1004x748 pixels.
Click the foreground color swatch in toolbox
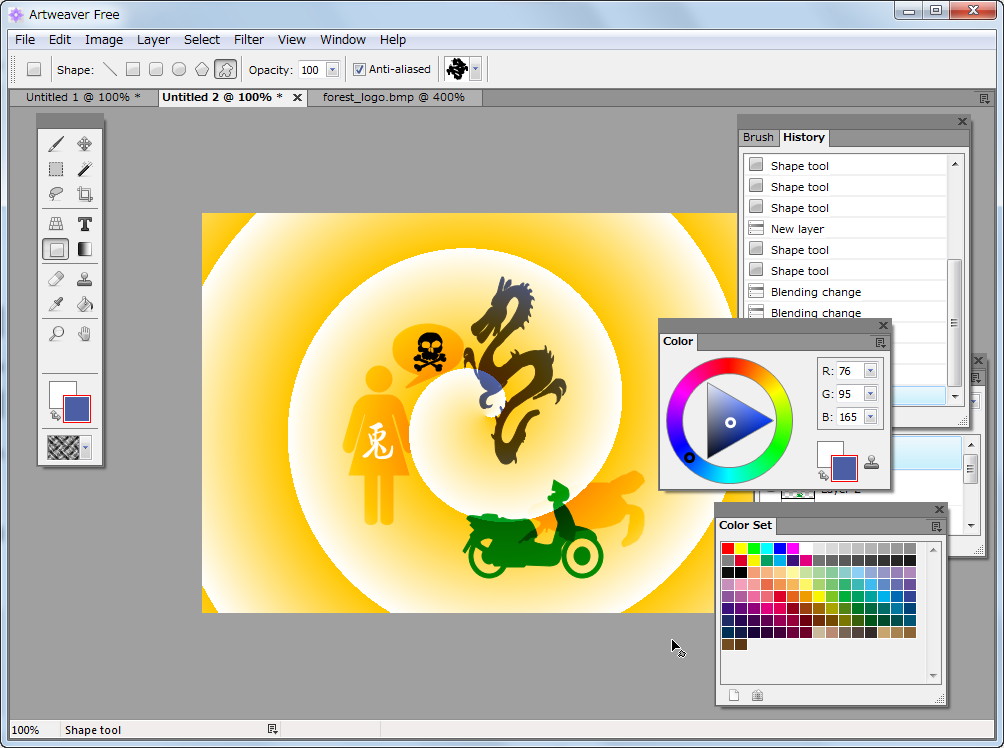(x=77, y=409)
